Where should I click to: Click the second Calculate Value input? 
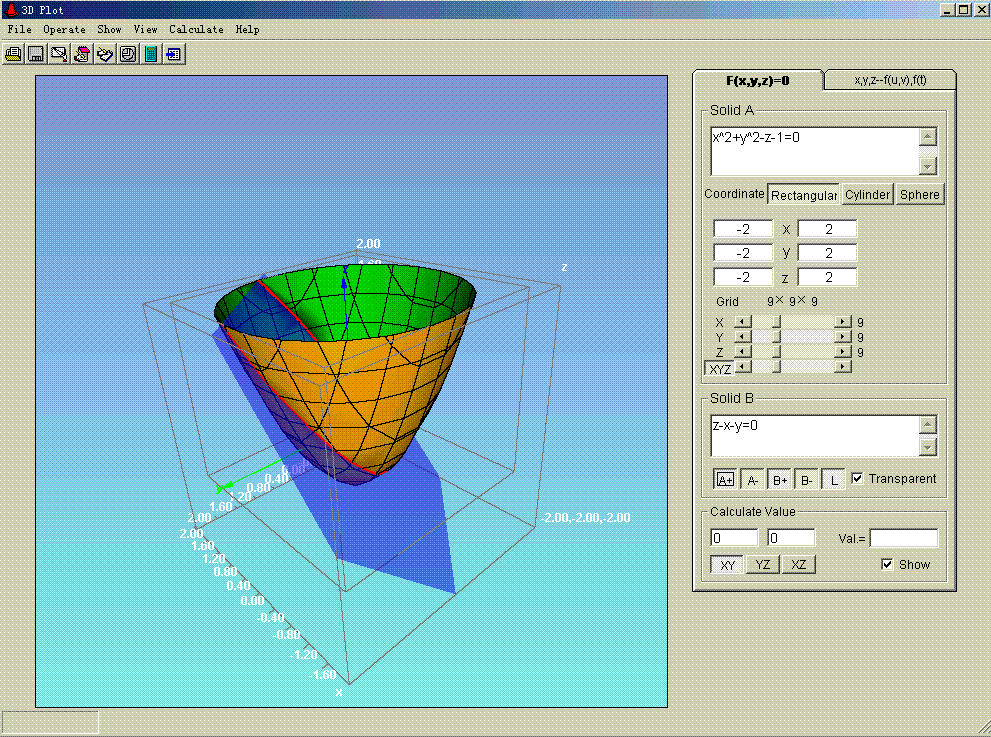pyautogui.click(x=791, y=538)
